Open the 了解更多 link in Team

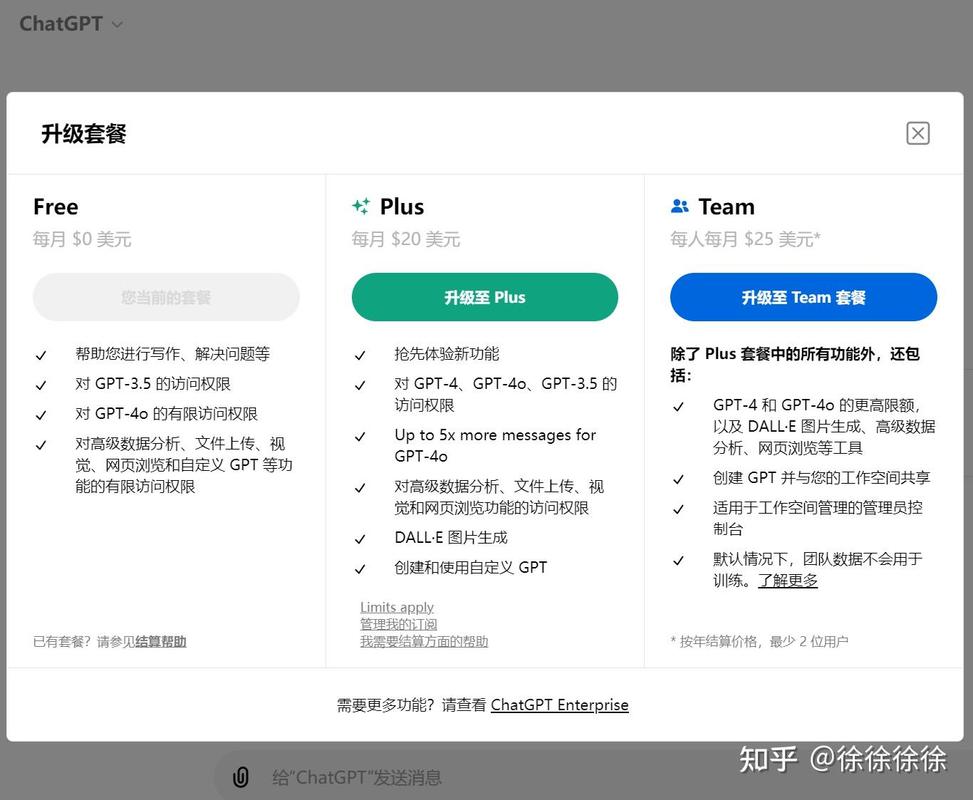[x=787, y=580]
